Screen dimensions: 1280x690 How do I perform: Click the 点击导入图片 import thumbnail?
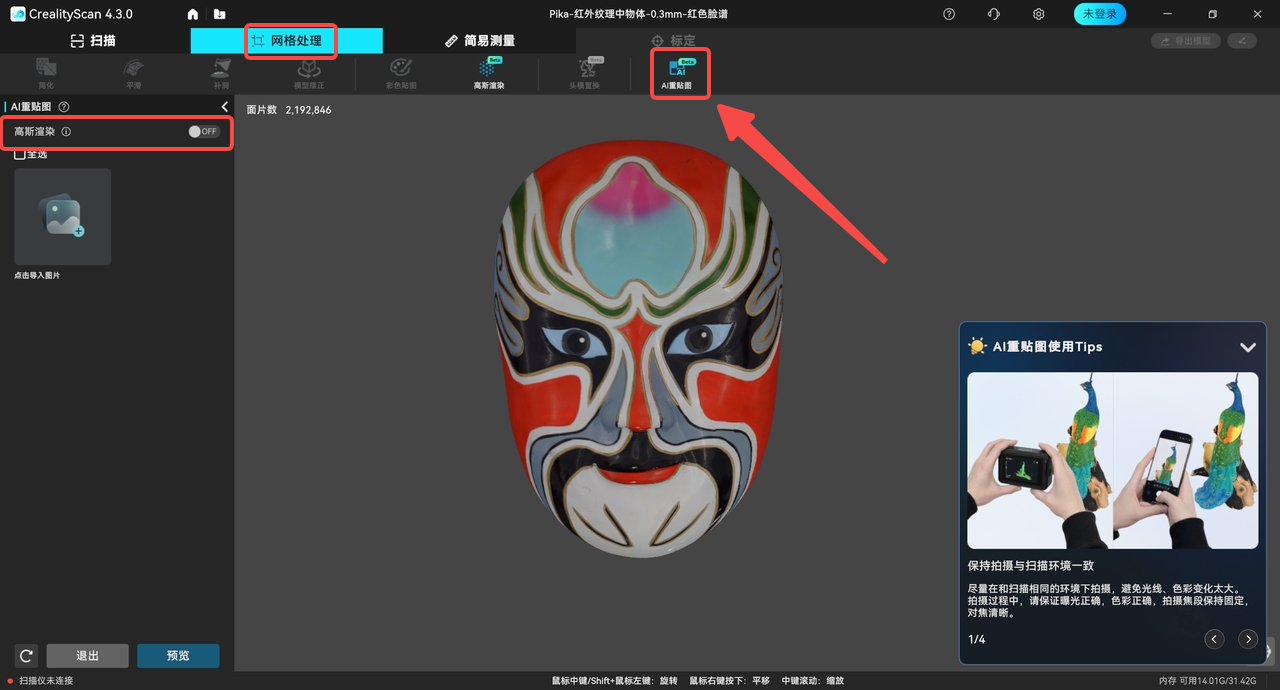pos(62,217)
